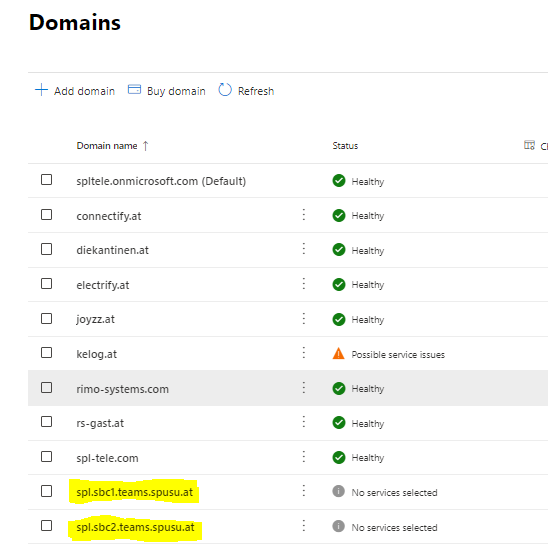Click the Buy domain card icon
The width and height of the screenshot is (548, 553).
pyautogui.click(x=134, y=90)
